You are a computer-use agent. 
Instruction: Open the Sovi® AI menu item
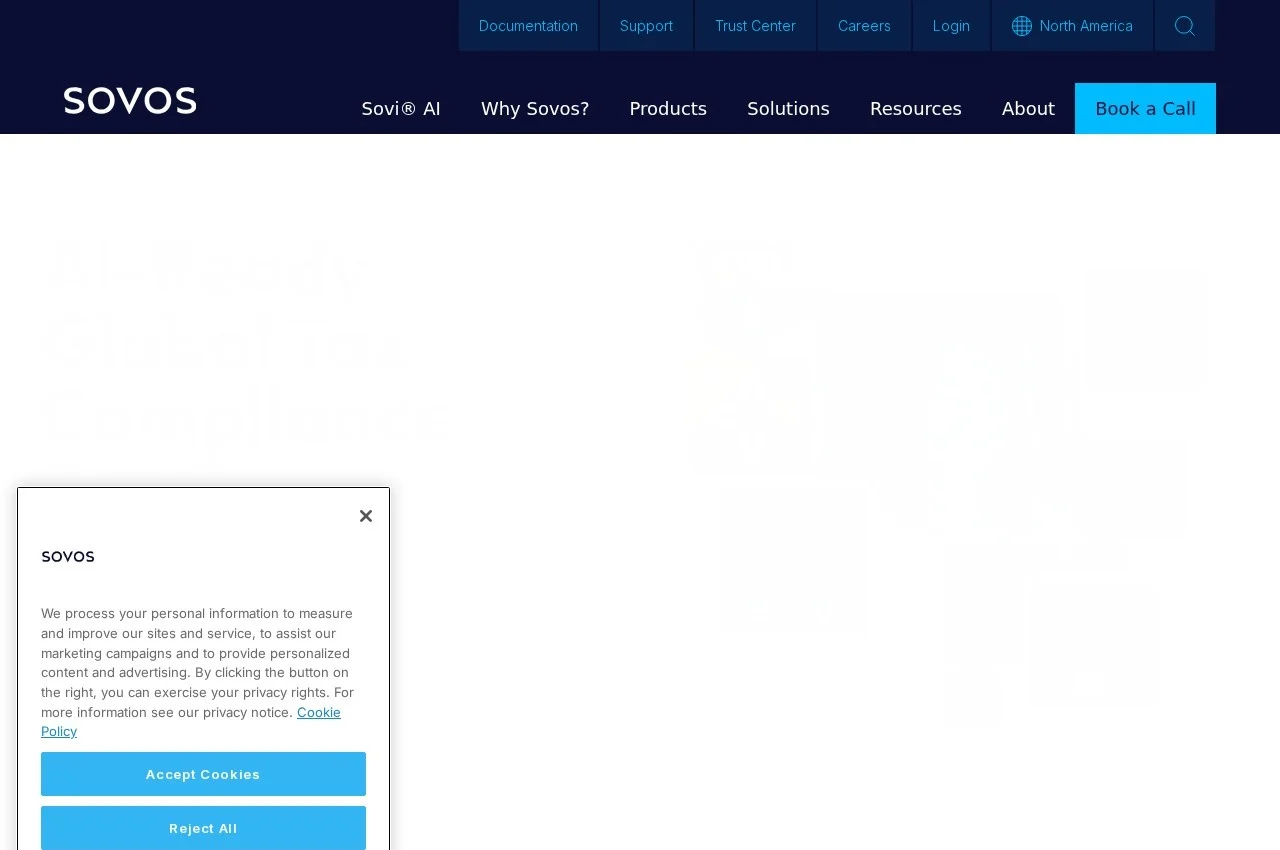[401, 108]
